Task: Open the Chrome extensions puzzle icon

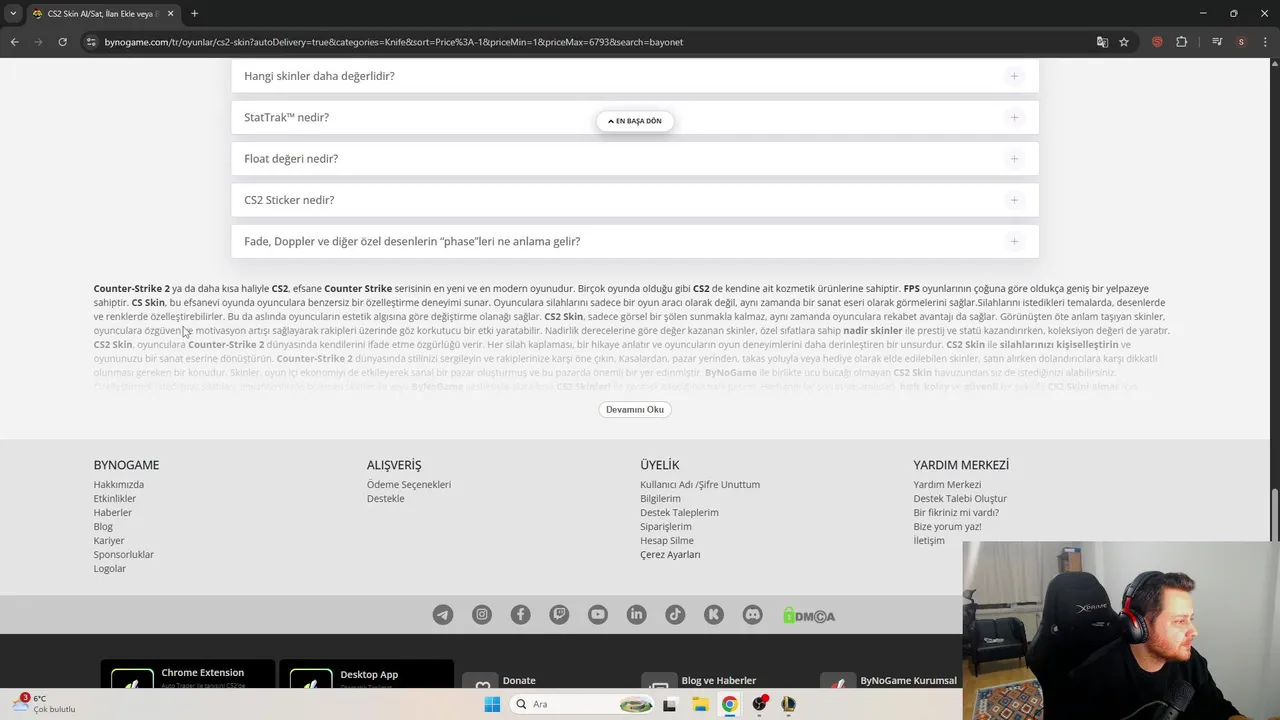Action: point(1182,42)
